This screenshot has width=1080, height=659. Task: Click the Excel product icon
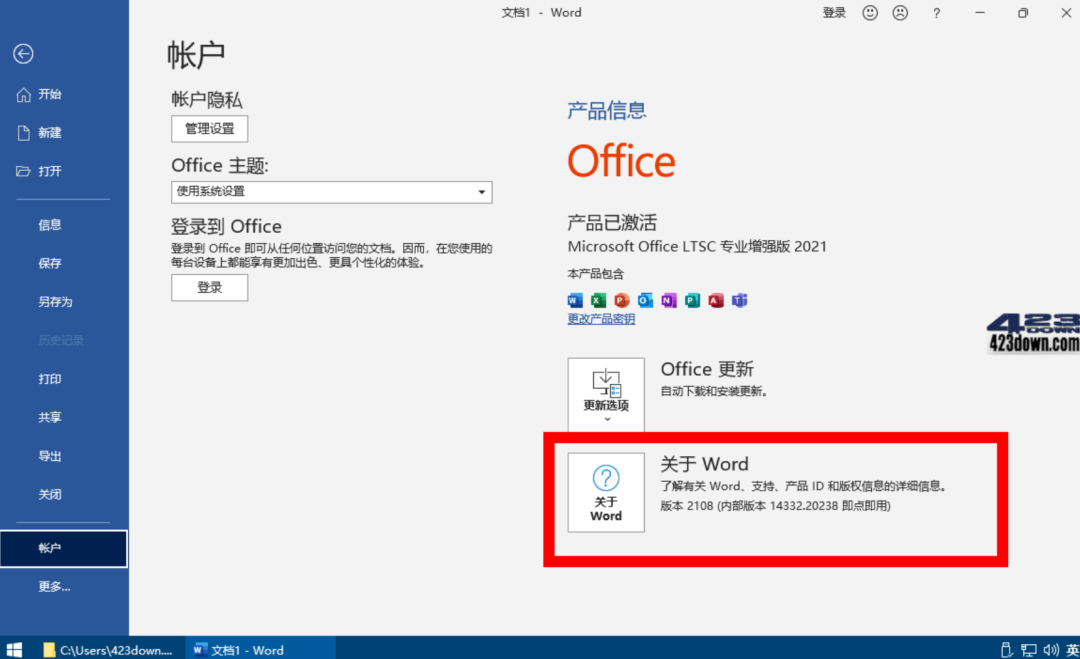click(x=599, y=300)
